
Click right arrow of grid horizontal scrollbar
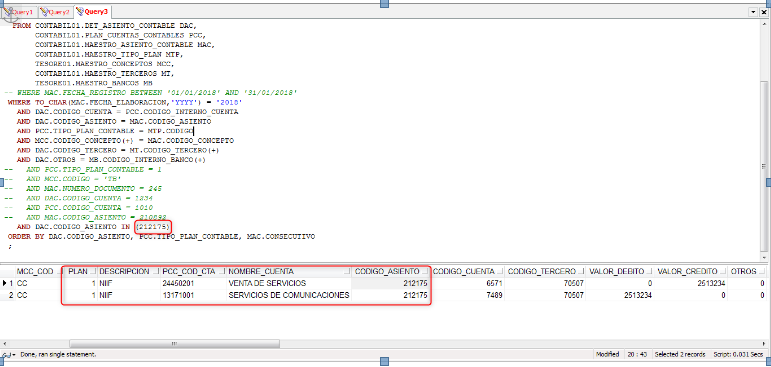(763, 343)
